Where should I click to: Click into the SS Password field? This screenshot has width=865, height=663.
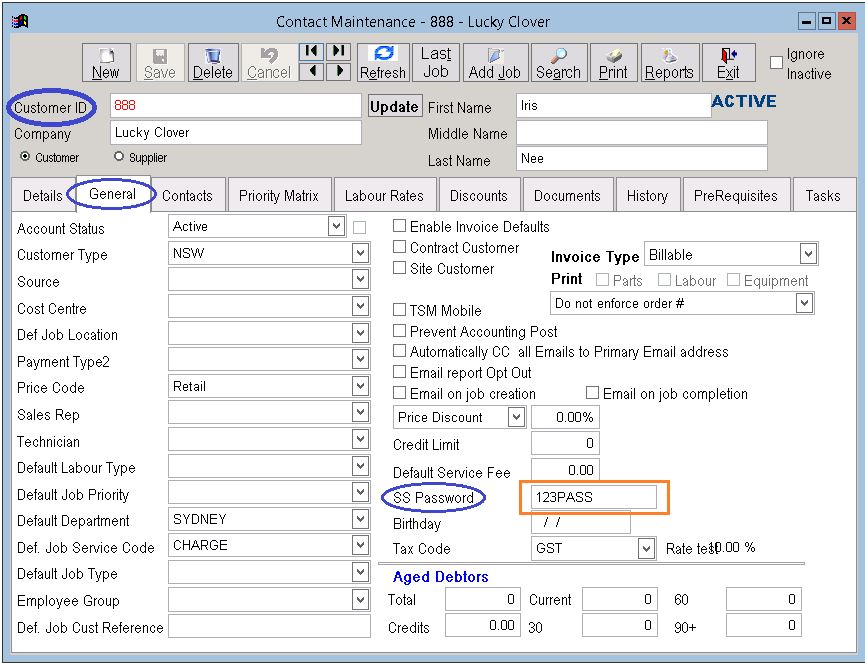[594, 497]
